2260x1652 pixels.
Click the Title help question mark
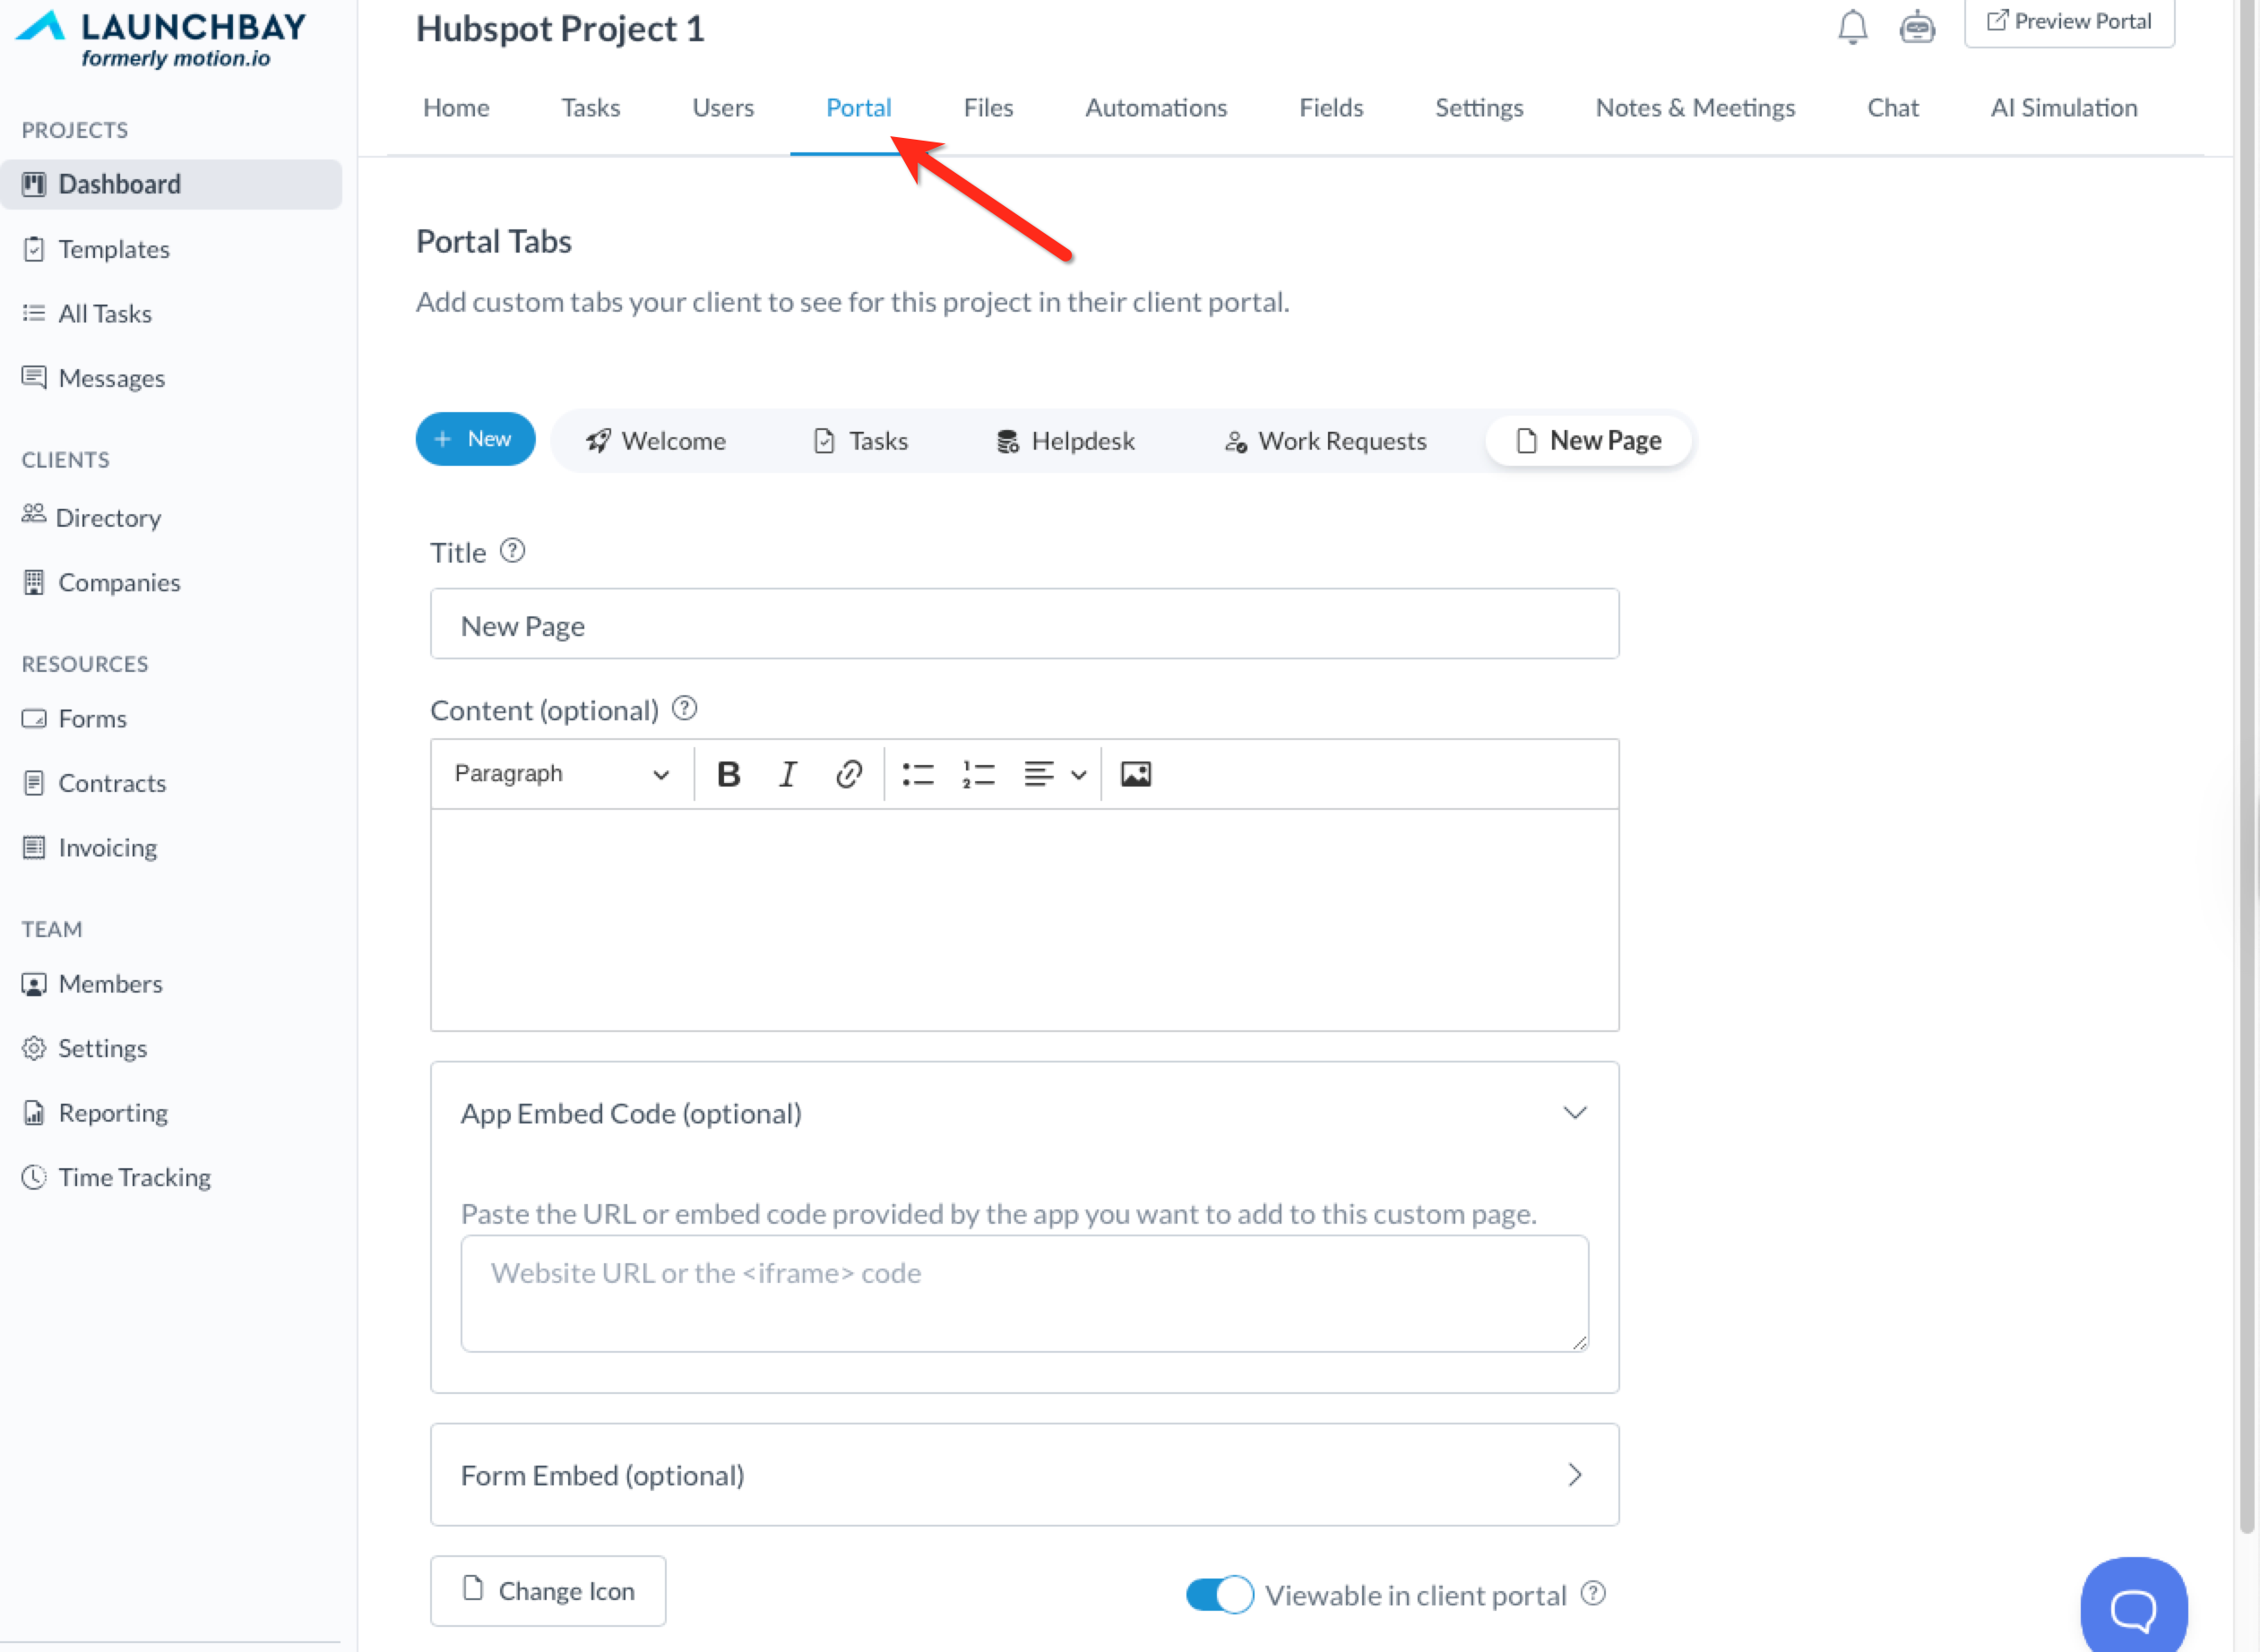pyautogui.click(x=512, y=551)
